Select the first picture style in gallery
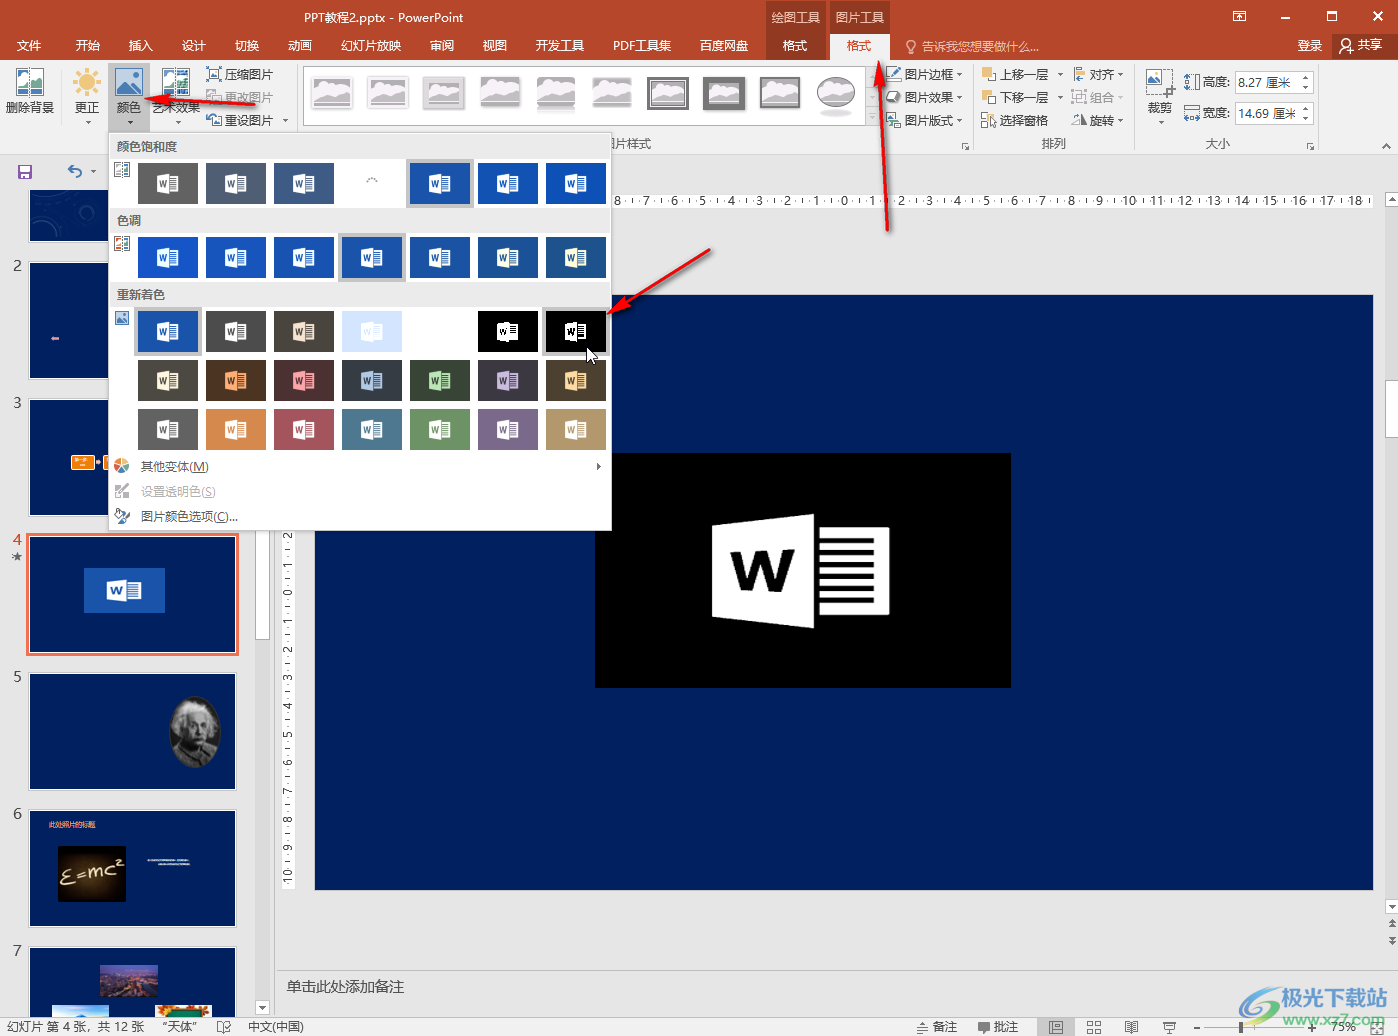 click(332, 93)
